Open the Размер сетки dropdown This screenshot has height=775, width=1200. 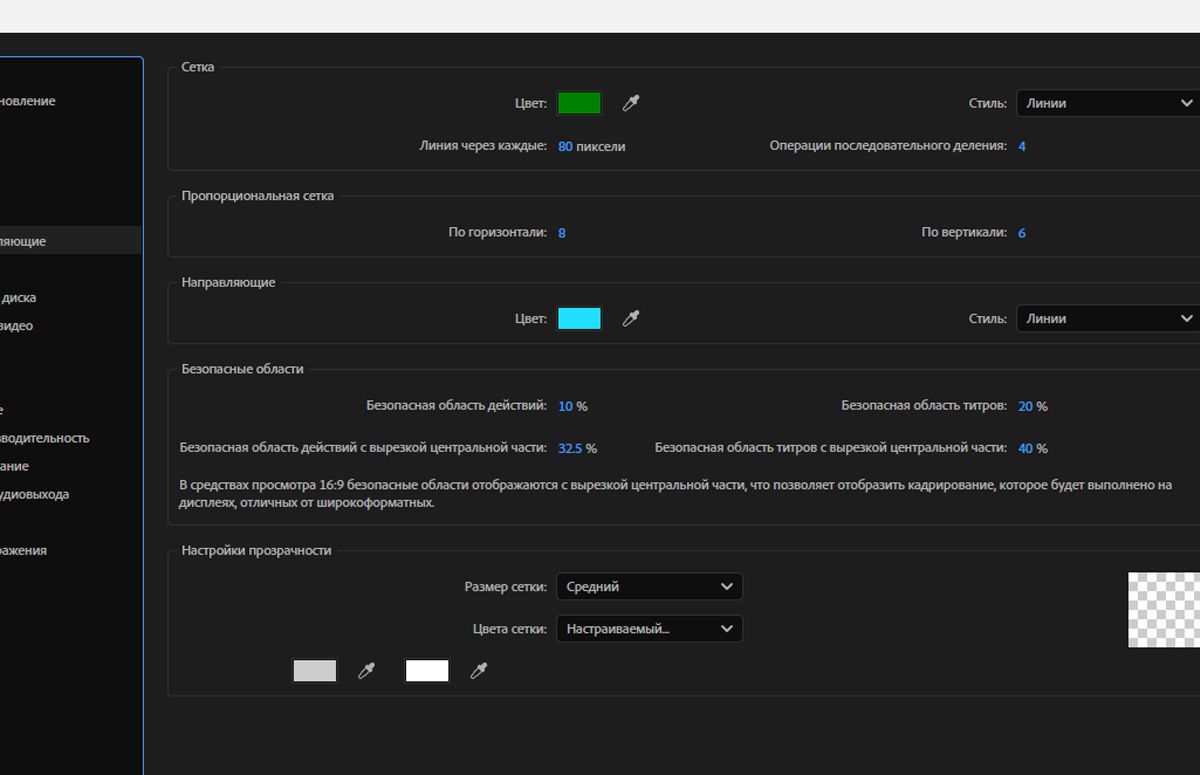[x=650, y=587]
